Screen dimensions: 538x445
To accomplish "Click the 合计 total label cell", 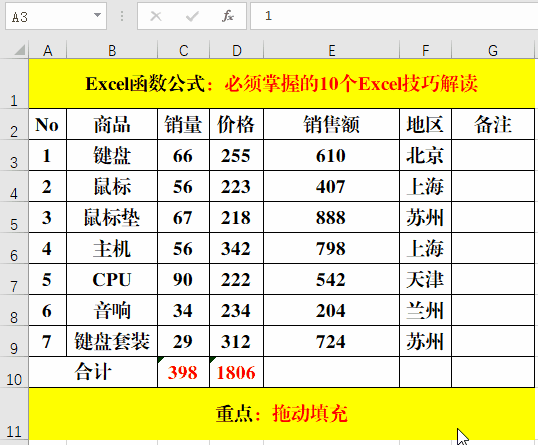I will 93,372.
